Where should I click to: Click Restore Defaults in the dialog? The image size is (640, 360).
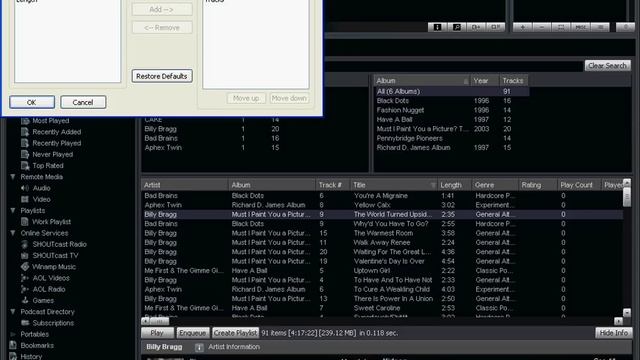[x=162, y=76]
